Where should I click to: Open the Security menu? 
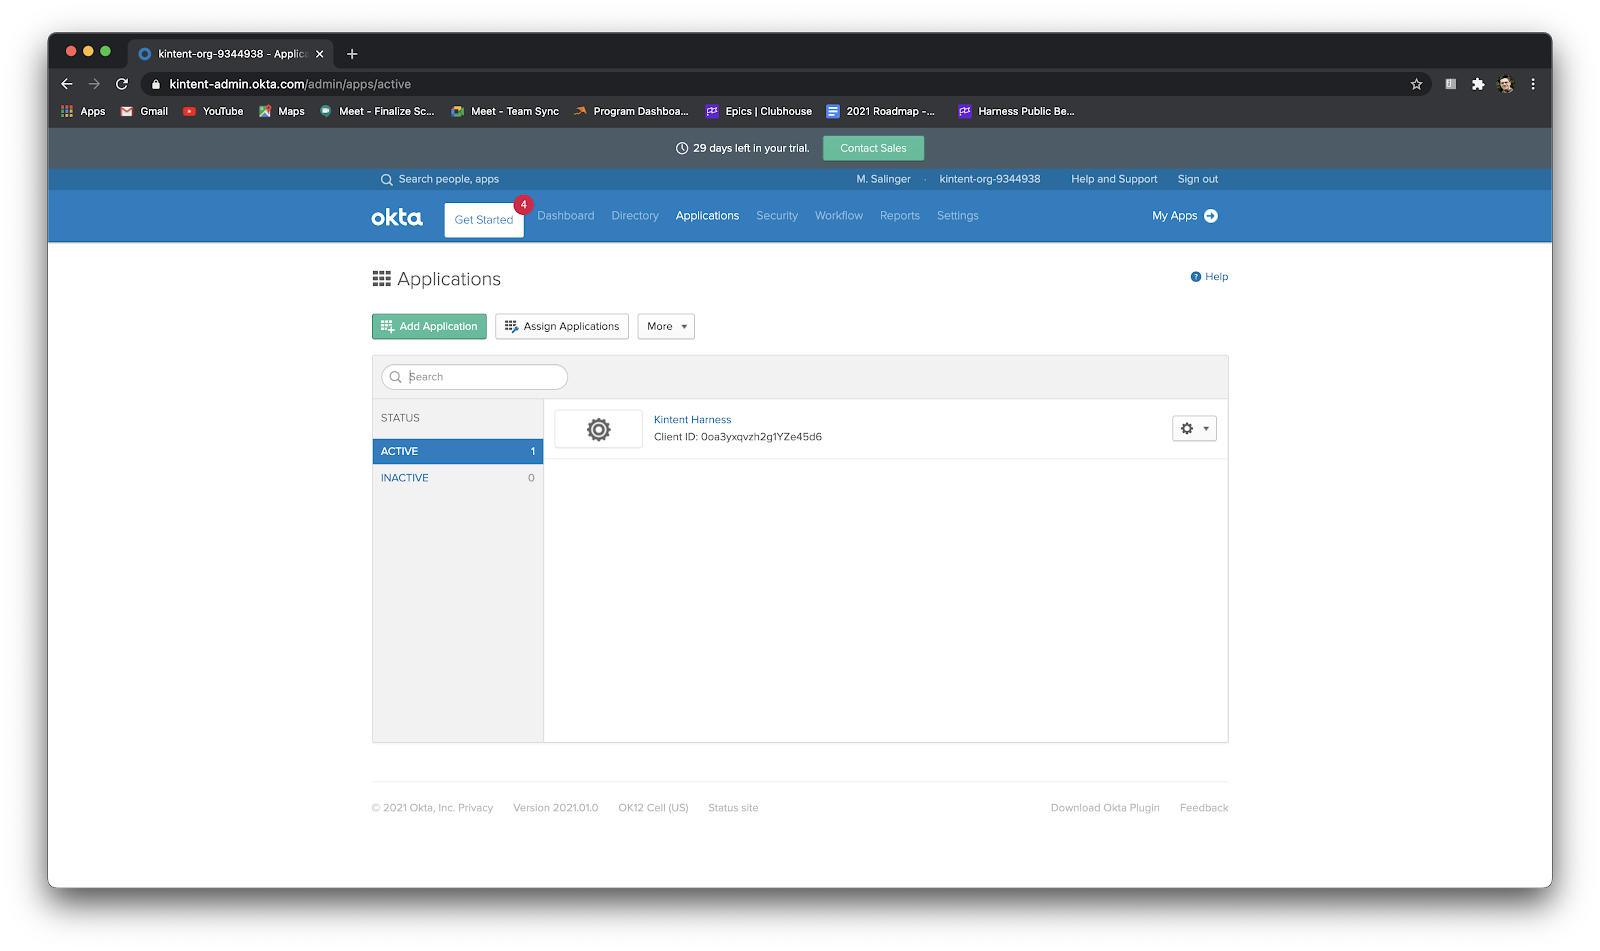[x=777, y=216]
